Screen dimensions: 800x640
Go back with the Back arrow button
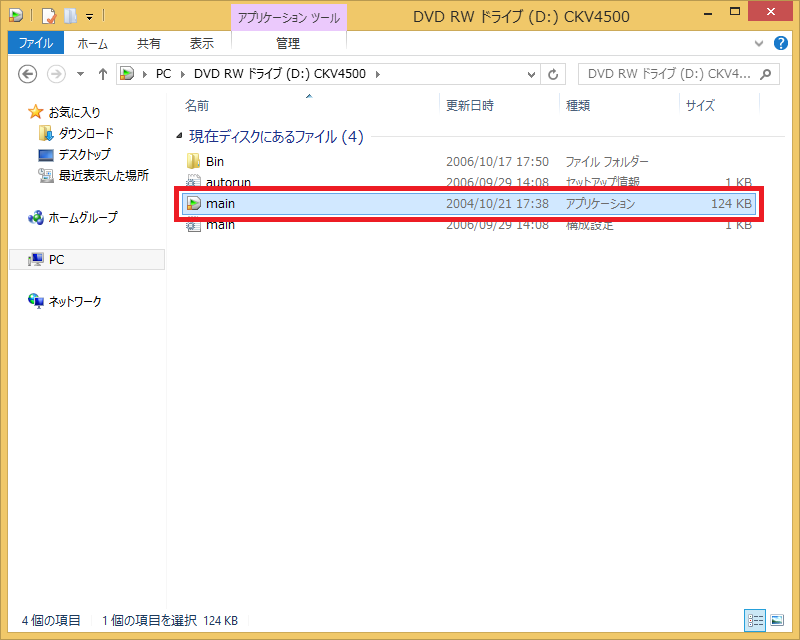click(x=28, y=74)
